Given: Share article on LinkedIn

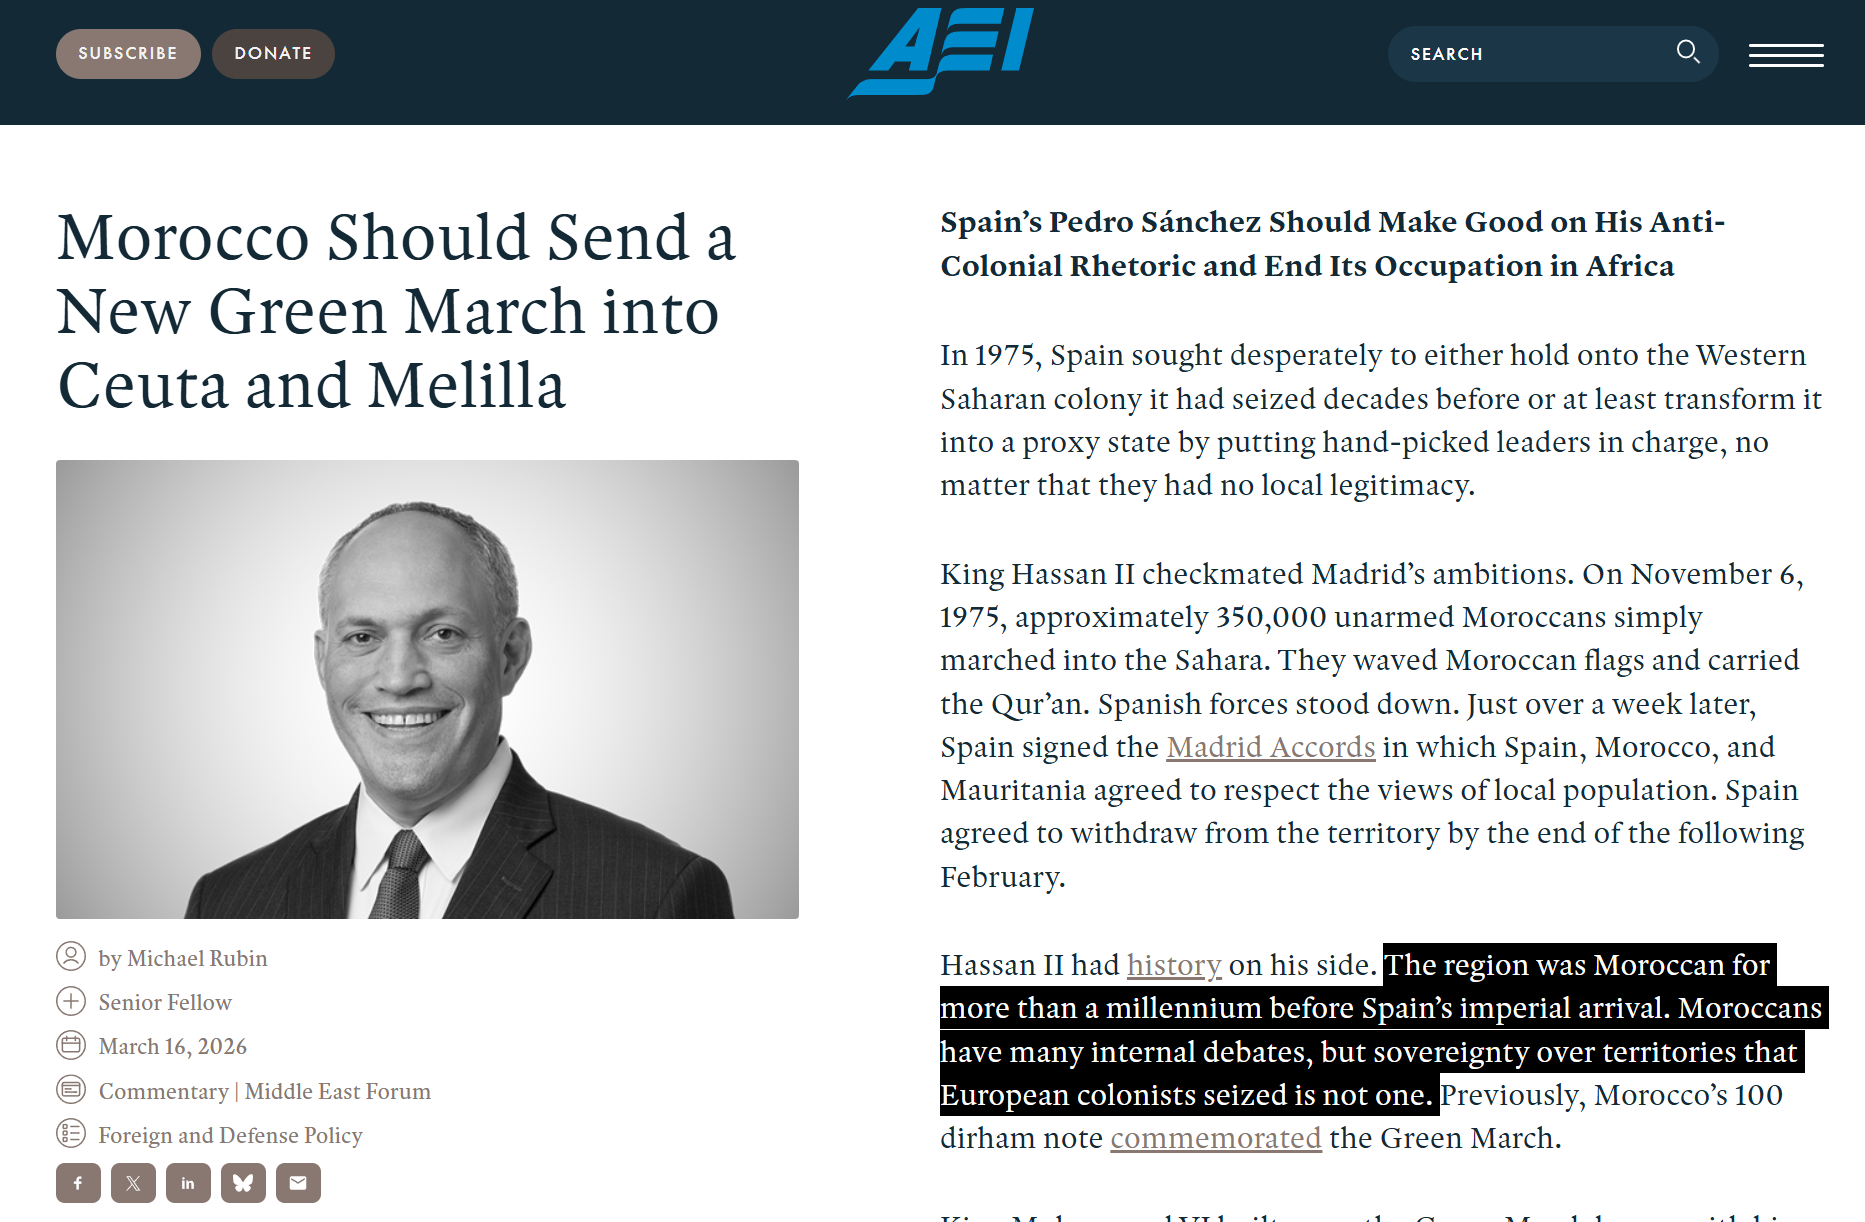Looking at the screenshot, I should (188, 1183).
